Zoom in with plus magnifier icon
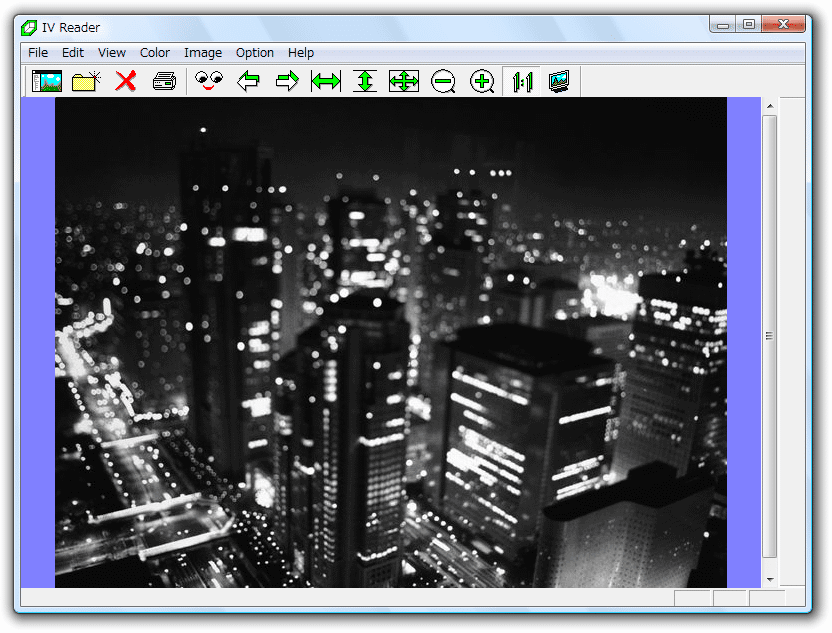832x633 pixels. [482, 81]
